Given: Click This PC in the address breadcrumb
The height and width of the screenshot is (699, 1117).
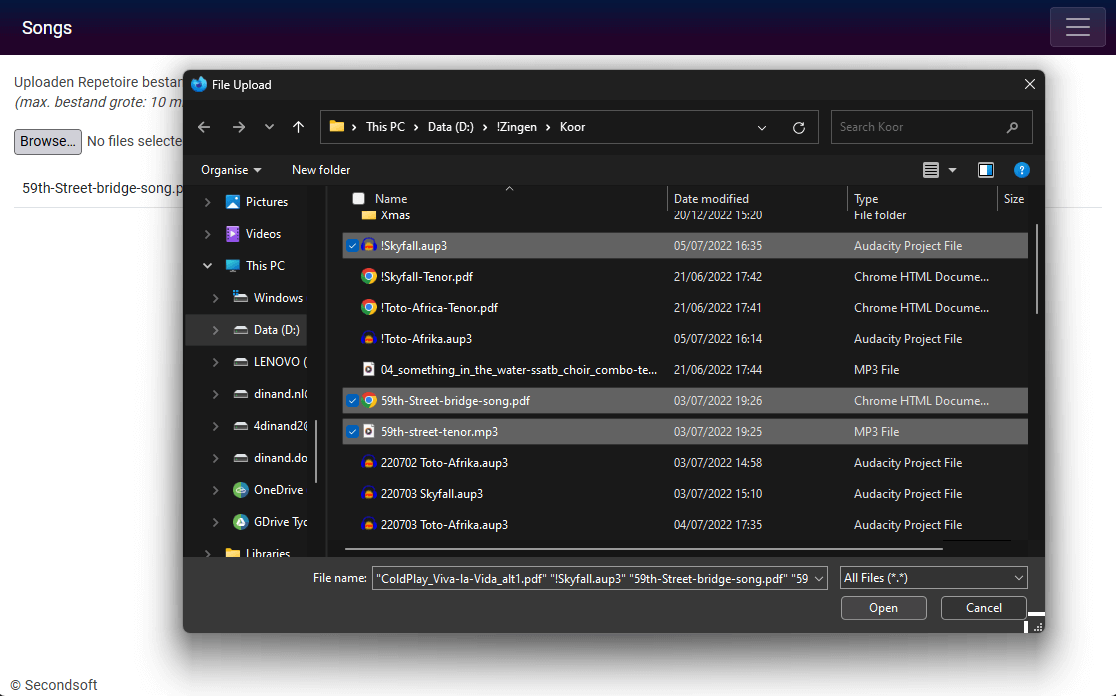Looking at the screenshot, I should [x=385, y=127].
